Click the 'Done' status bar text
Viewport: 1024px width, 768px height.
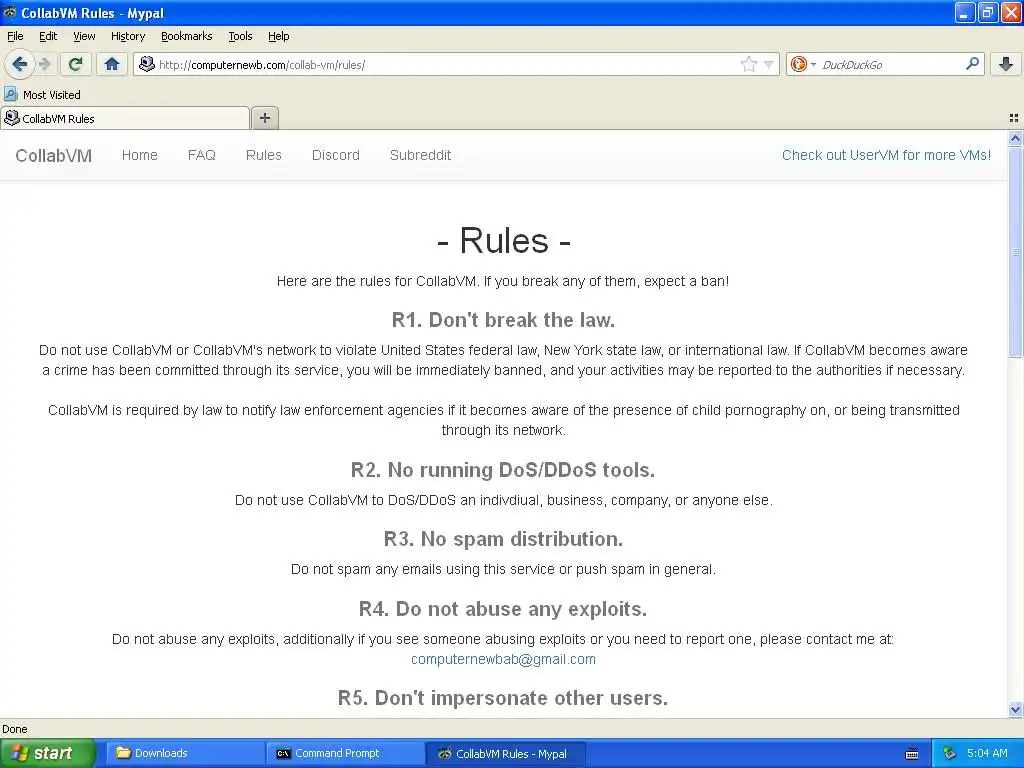(x=15, y=729)
